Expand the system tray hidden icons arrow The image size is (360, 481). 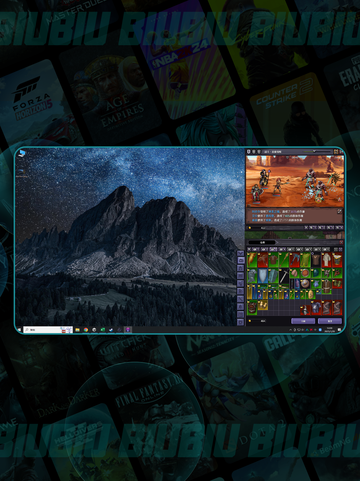[290, 330]
